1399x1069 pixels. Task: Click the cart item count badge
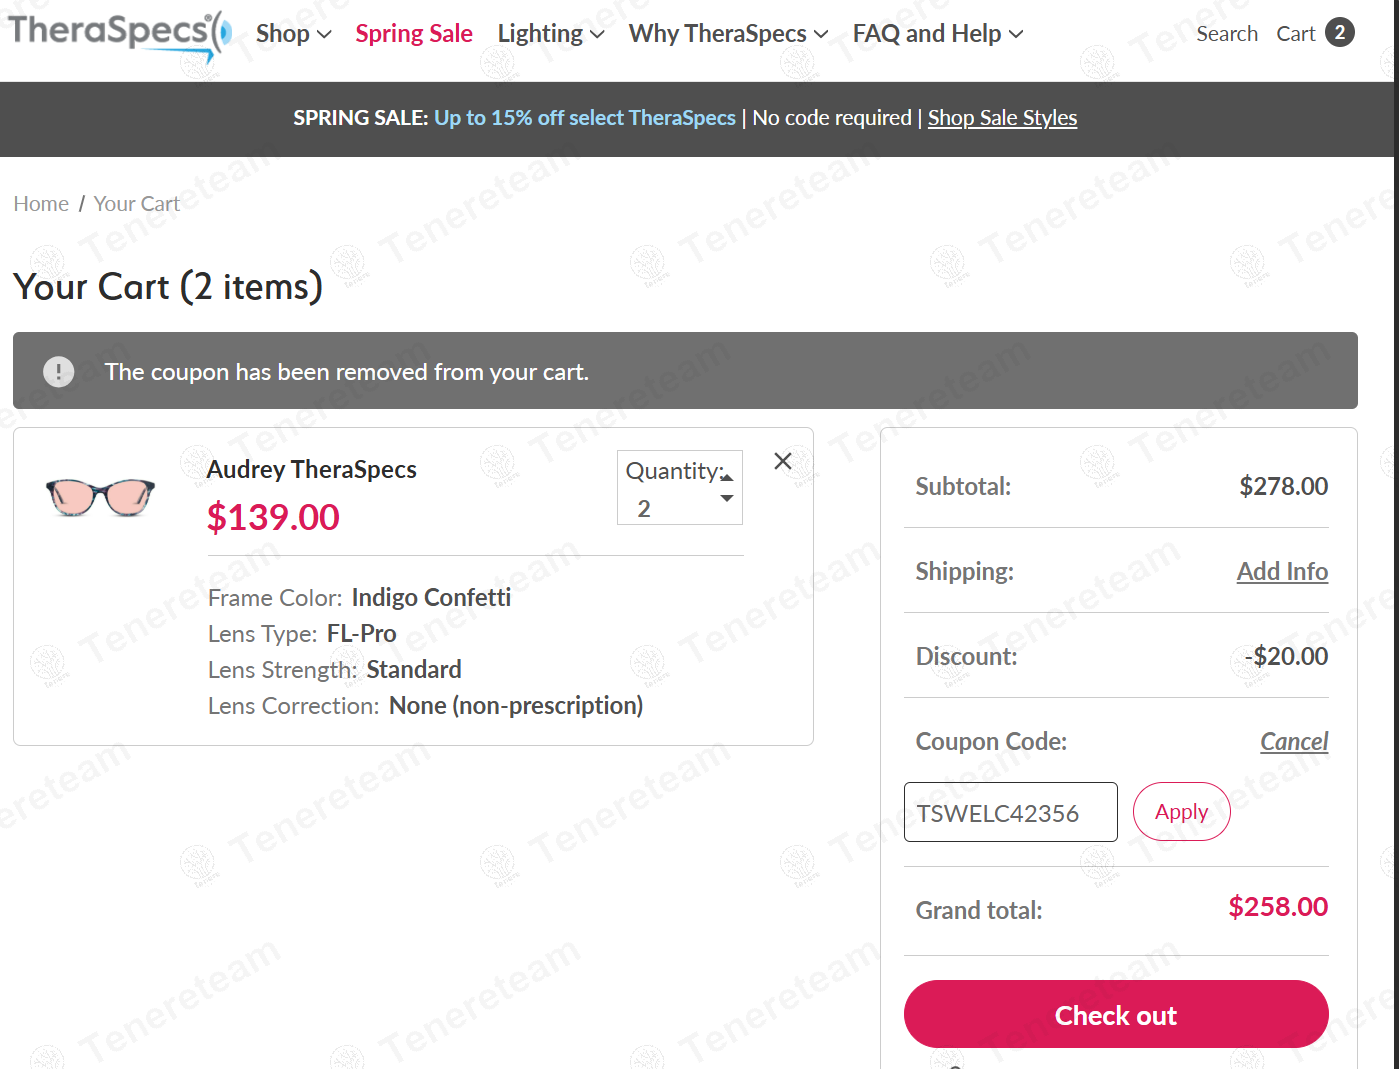point(1339,33)
